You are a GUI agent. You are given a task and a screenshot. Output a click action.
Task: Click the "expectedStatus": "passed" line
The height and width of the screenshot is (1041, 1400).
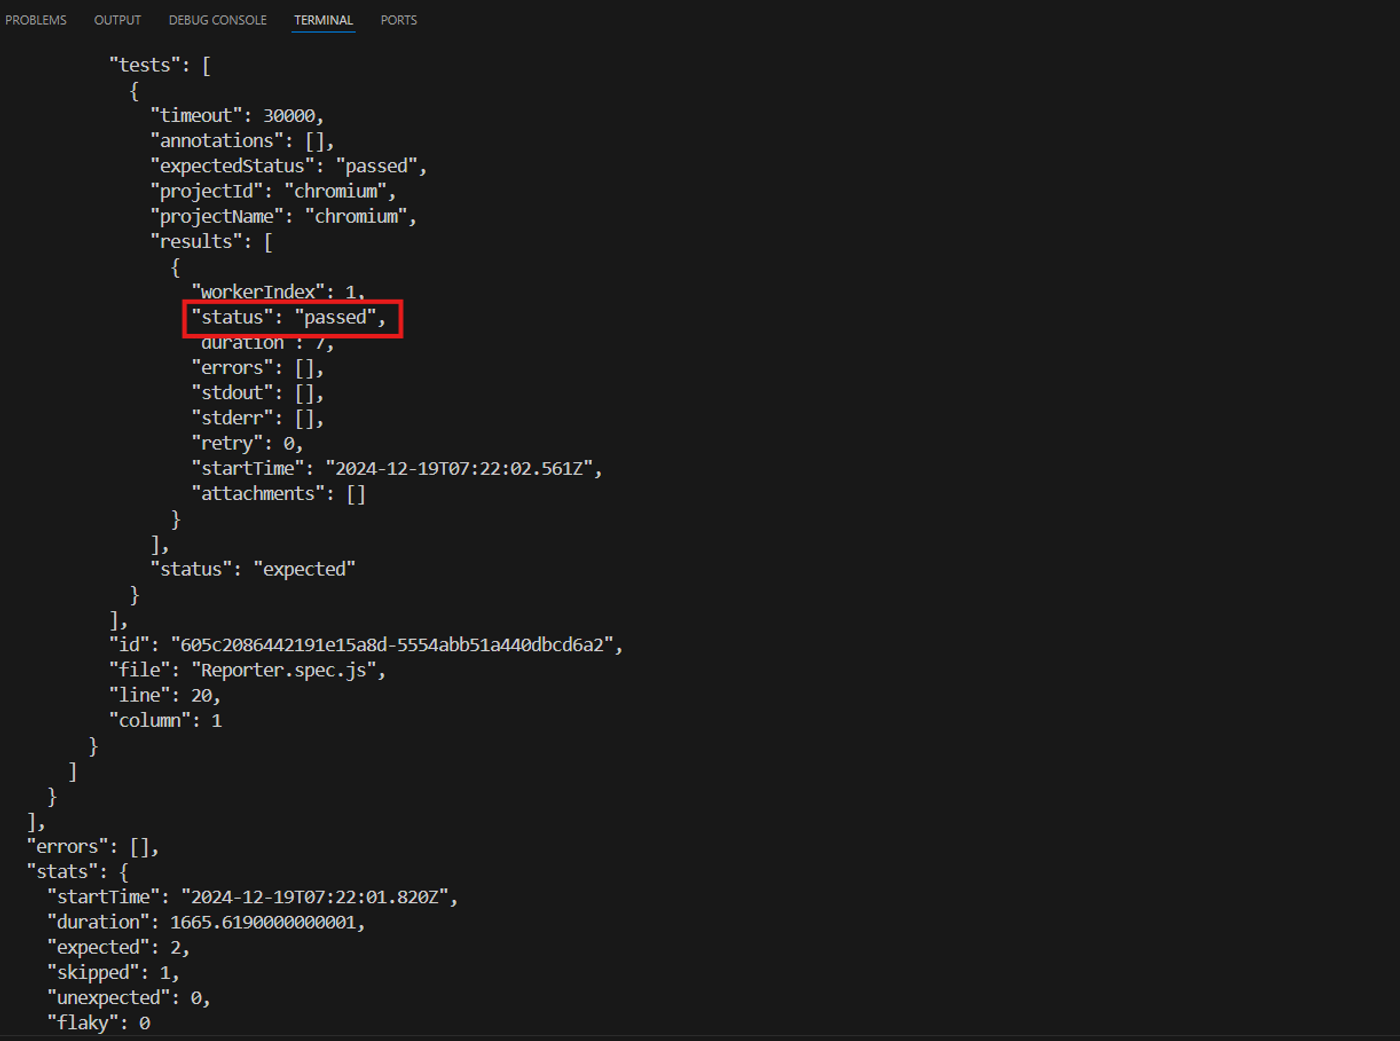click(289, 166)
